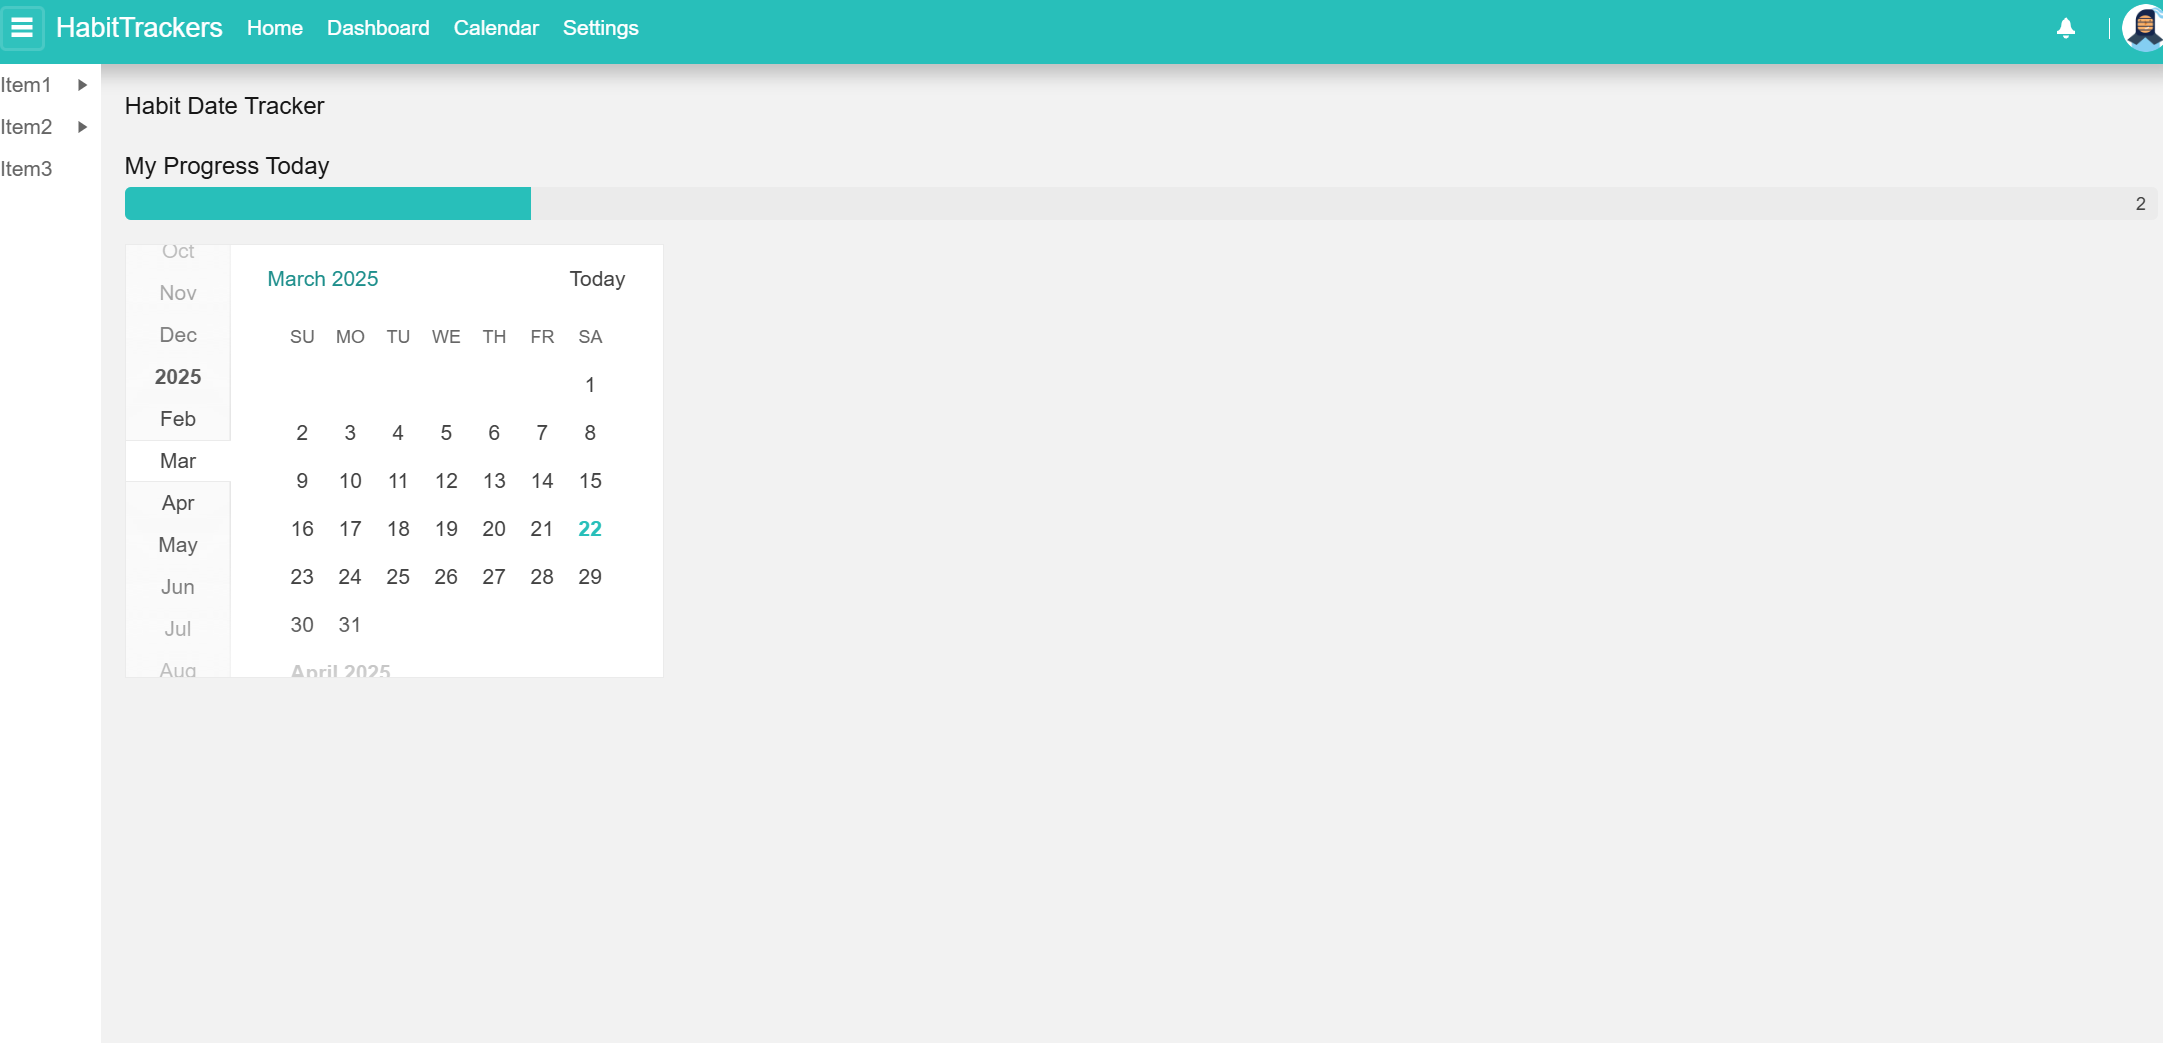This screenshot has width=2163, height=1043.
Task: Select March 1 in calendar
Action: click(590, 385)
